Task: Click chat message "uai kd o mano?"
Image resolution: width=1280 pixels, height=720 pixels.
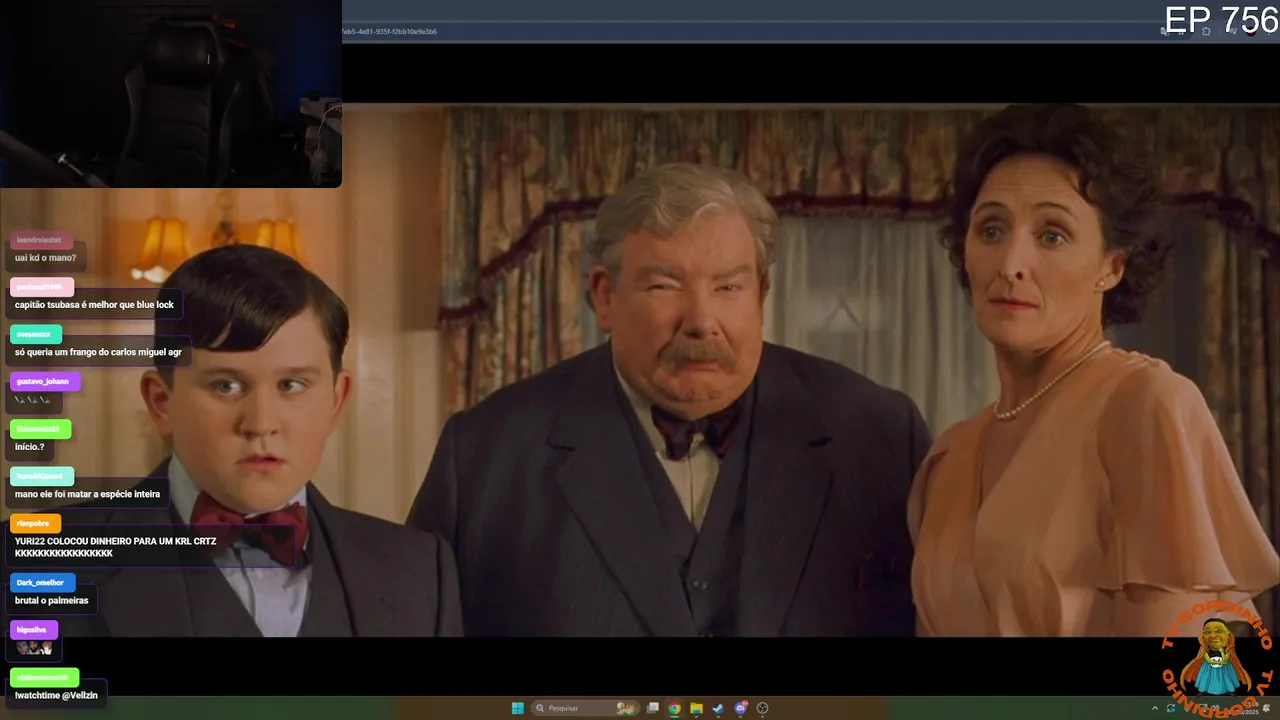Action: coord(45,258)
